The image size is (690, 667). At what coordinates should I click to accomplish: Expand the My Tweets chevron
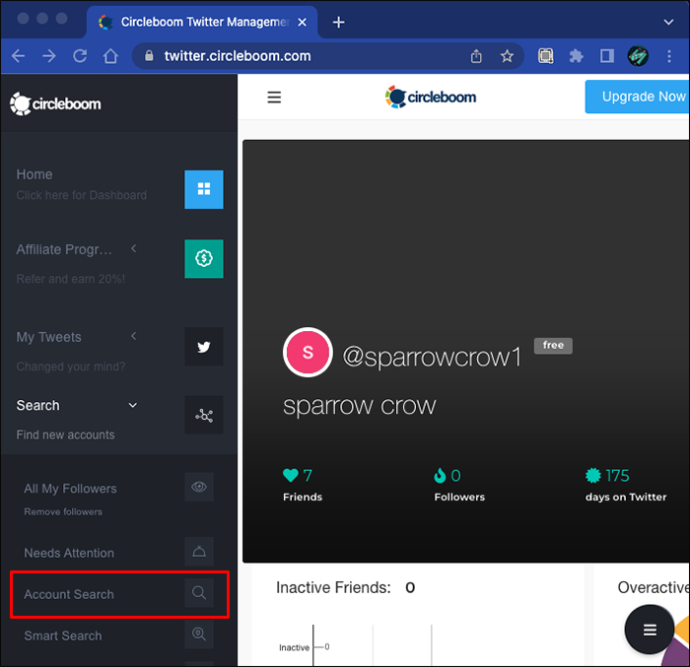(133, 336)
